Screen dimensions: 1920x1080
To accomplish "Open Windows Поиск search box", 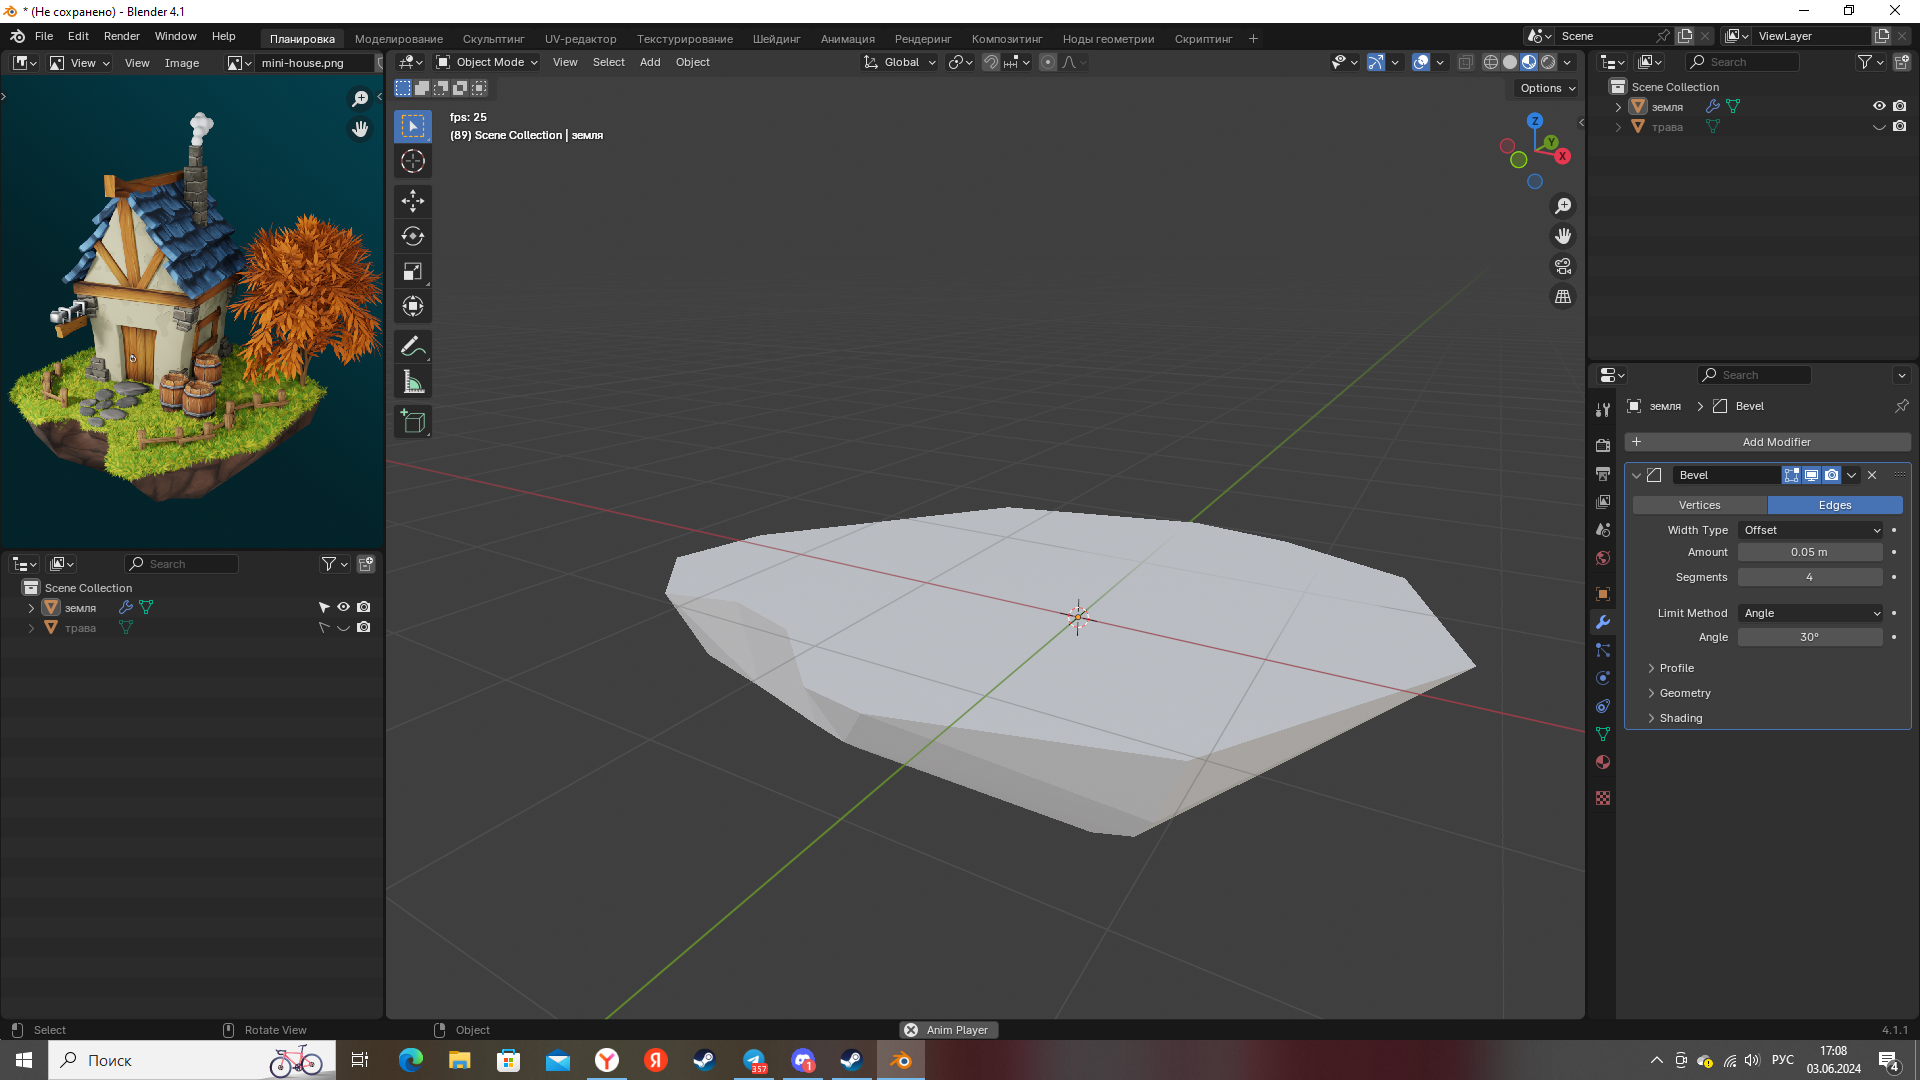I will tap(191, 1060).
